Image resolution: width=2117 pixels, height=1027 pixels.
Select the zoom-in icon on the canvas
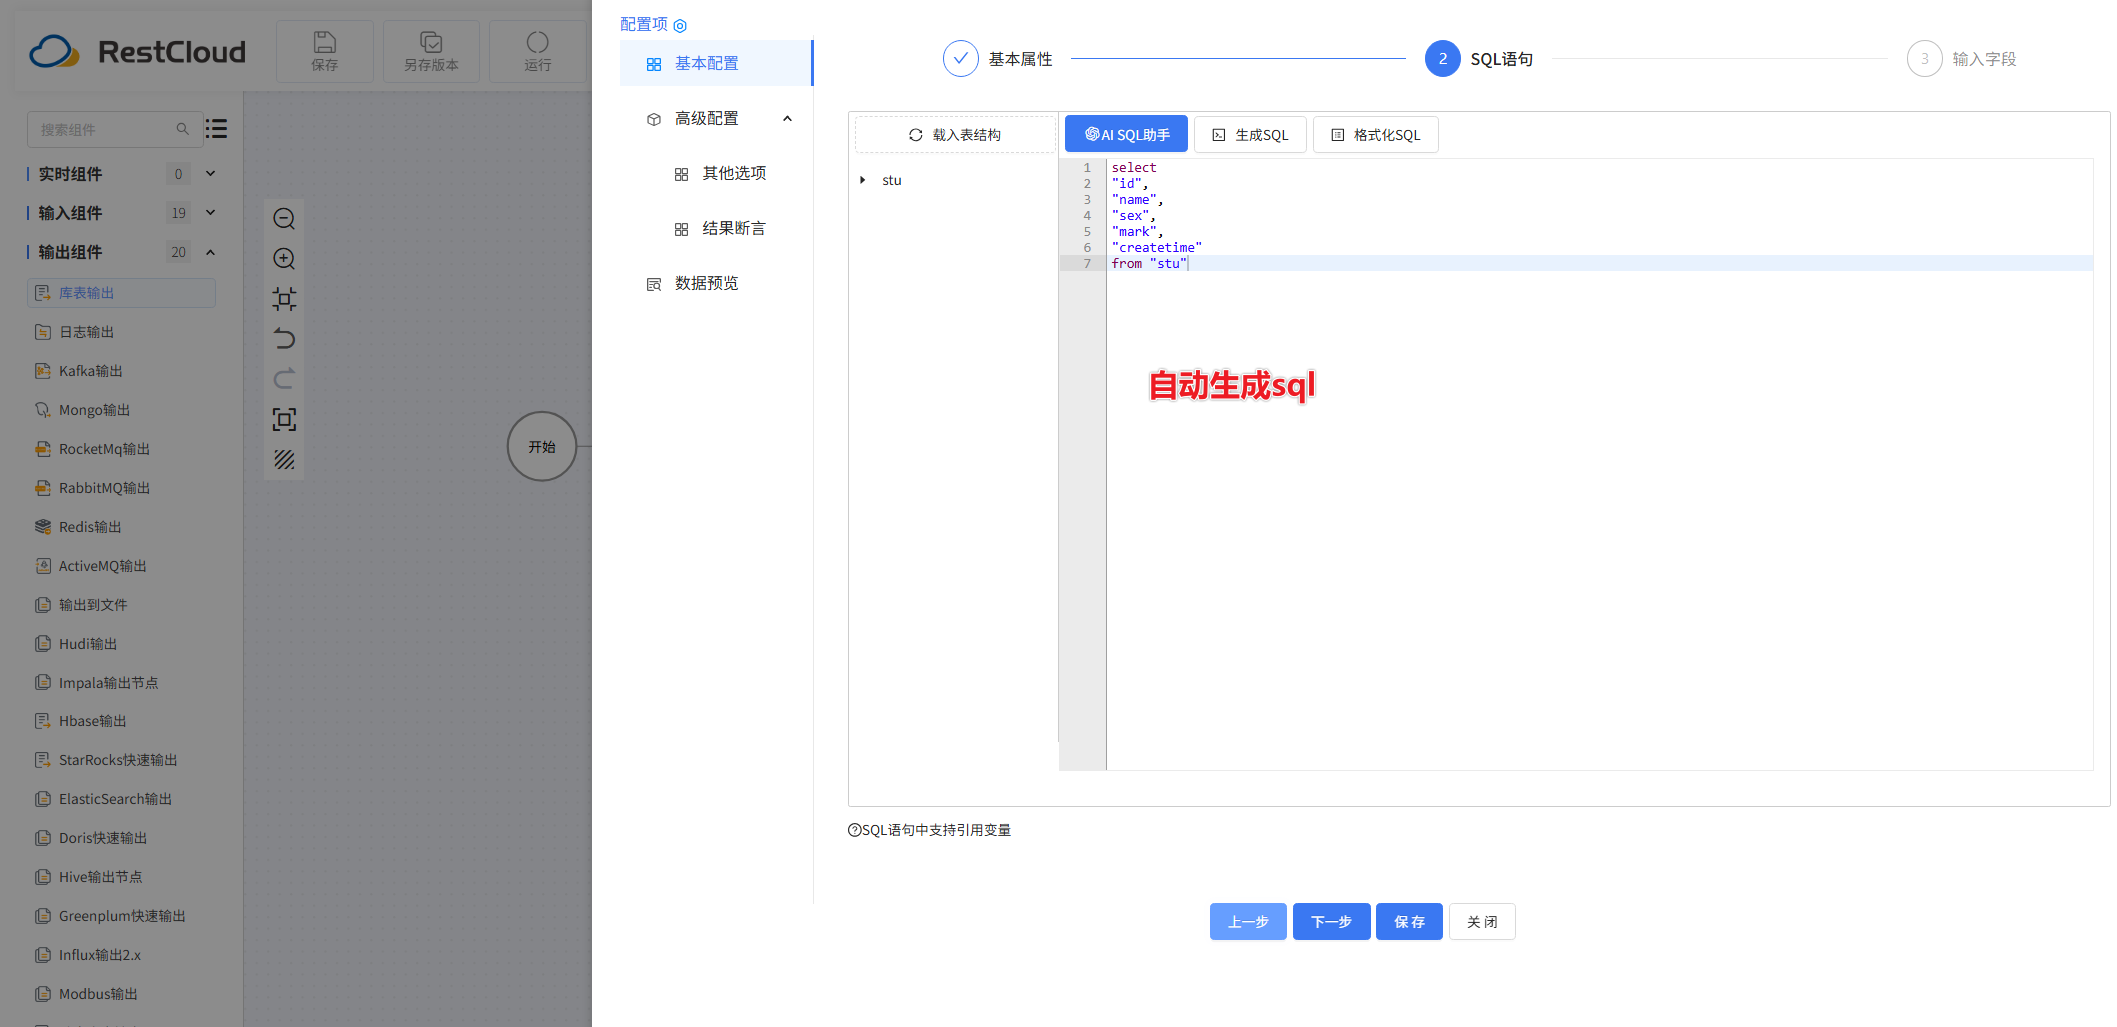tap(284, 259)
